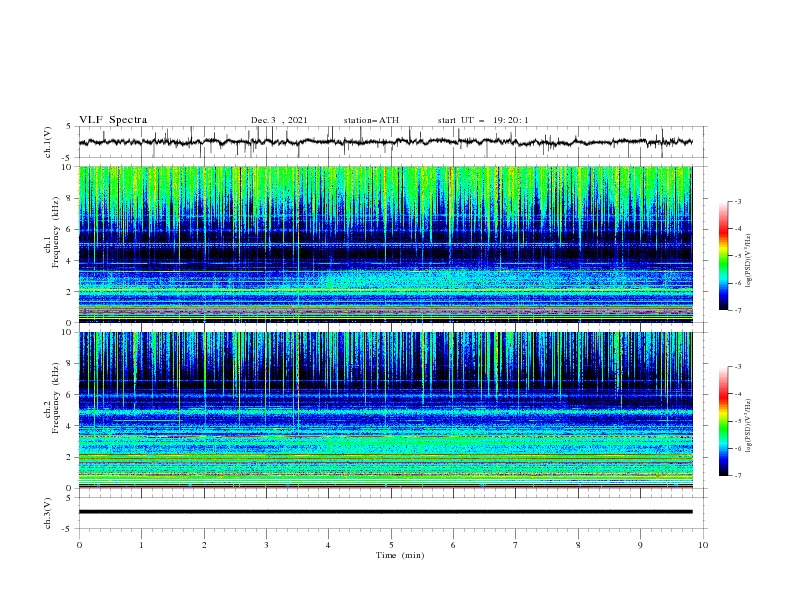Click the ch.2 color bar 'log(PSD)(V²/Hz)' label

[749, 426]
